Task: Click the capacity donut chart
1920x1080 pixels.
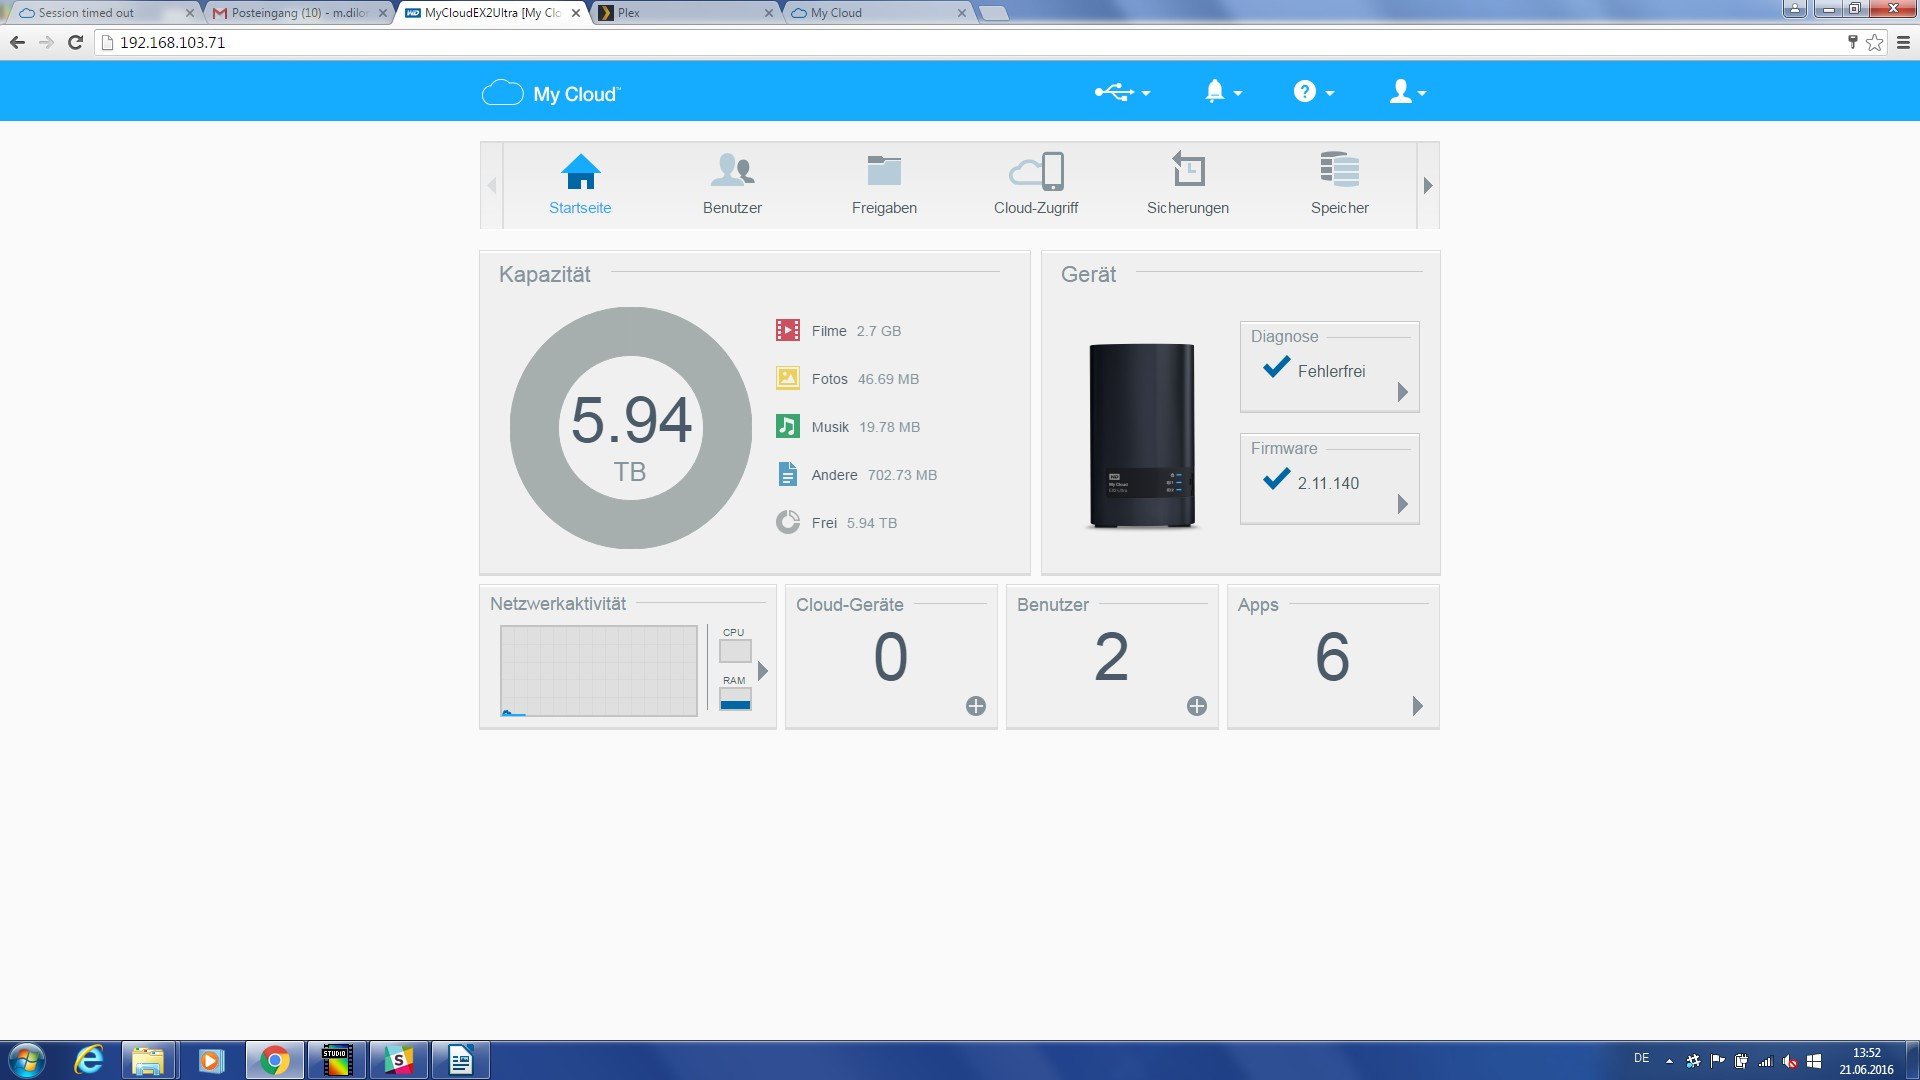Action: pyautogui.click(x=631, y=428)
